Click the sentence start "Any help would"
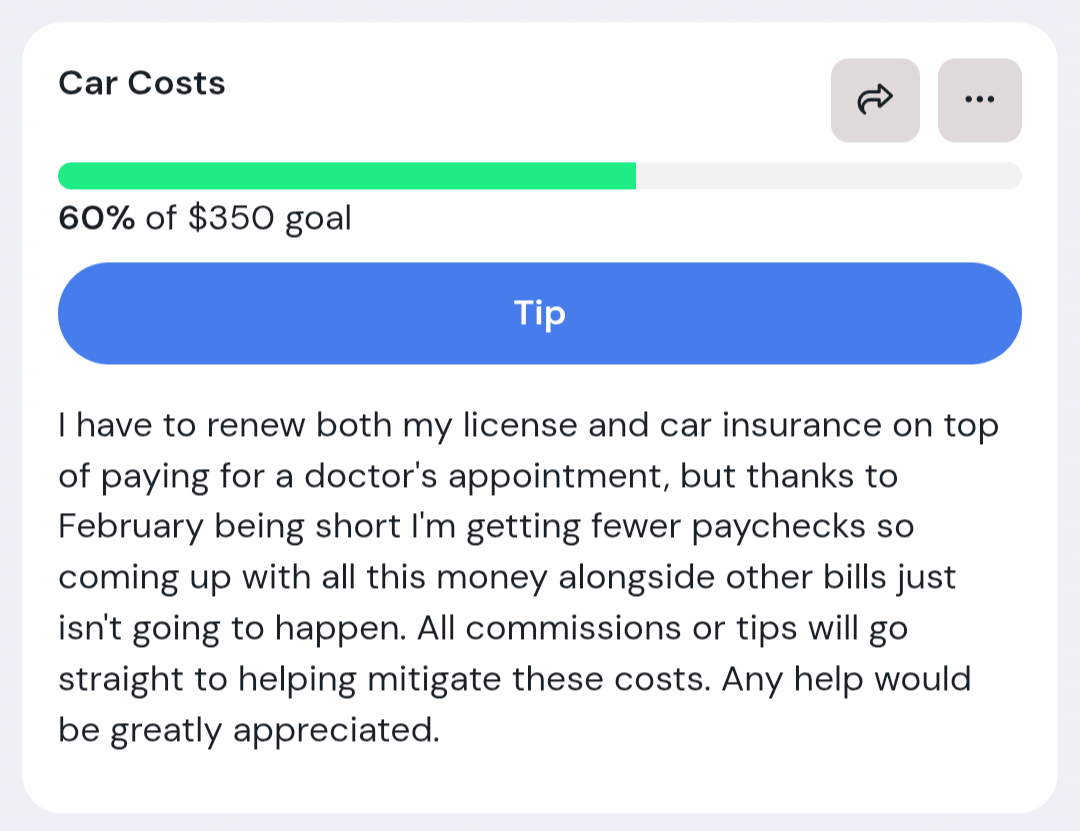 pos(846,680)
